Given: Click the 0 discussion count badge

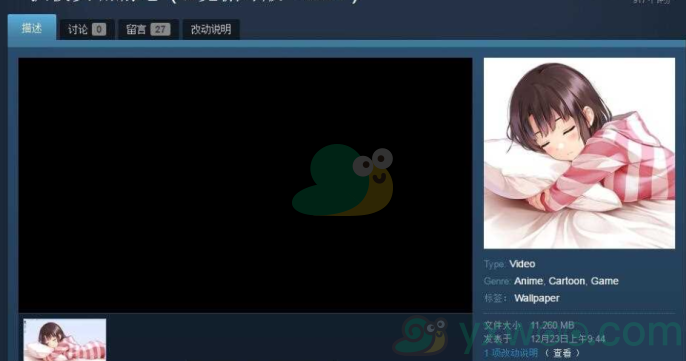Looking at the screenshot, I should pos(99,29).
